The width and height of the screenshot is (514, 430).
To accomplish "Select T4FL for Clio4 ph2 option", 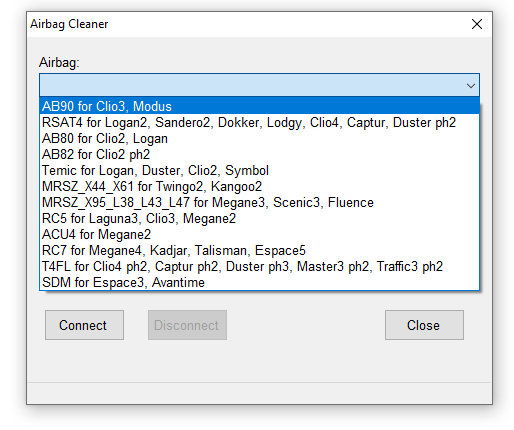I will (259, 266).
